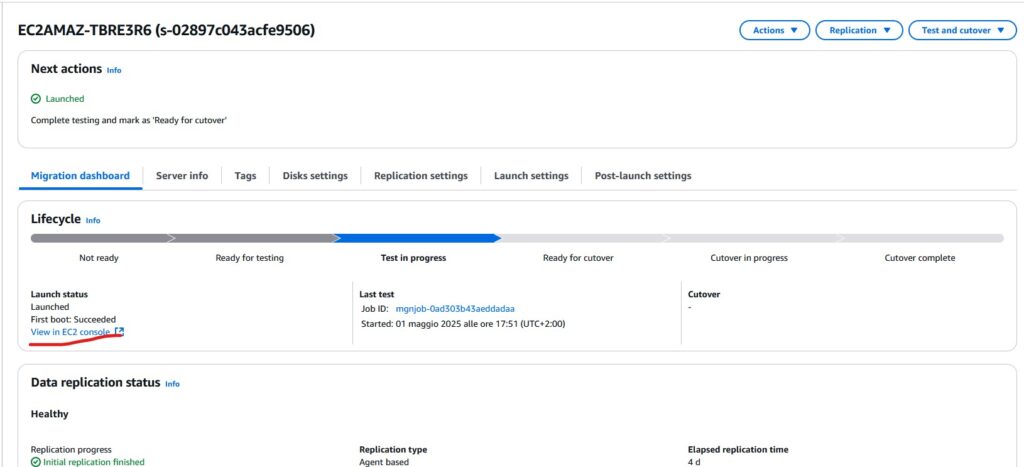Click the Cutover in progress stage label
The height and width of the screenshot is (467, 1024).
tap(749, 258)
